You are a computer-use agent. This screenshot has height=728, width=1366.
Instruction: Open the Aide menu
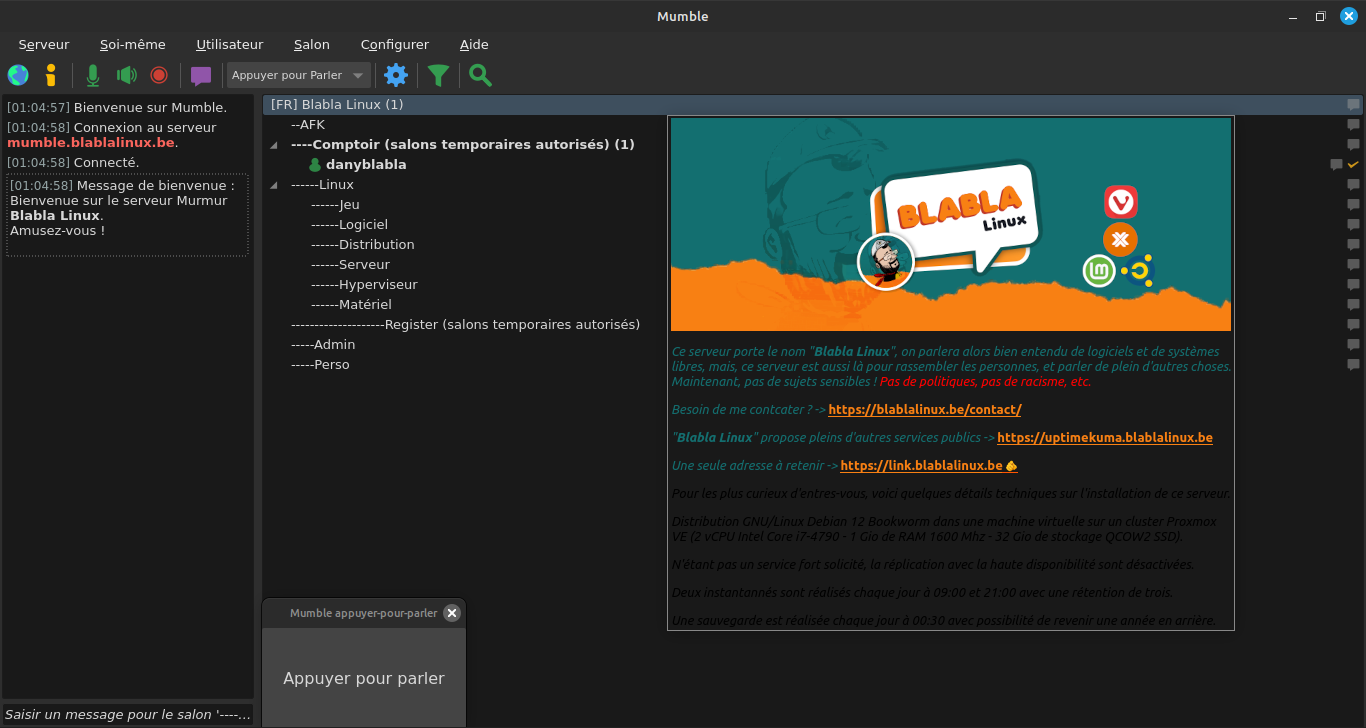click(x=474, y=44)
